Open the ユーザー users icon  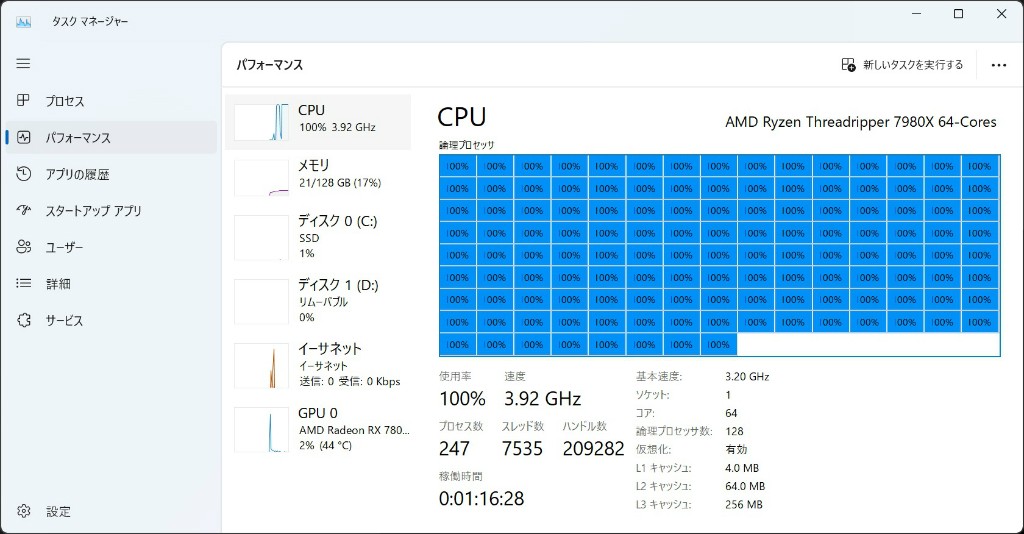pos(24,247)
